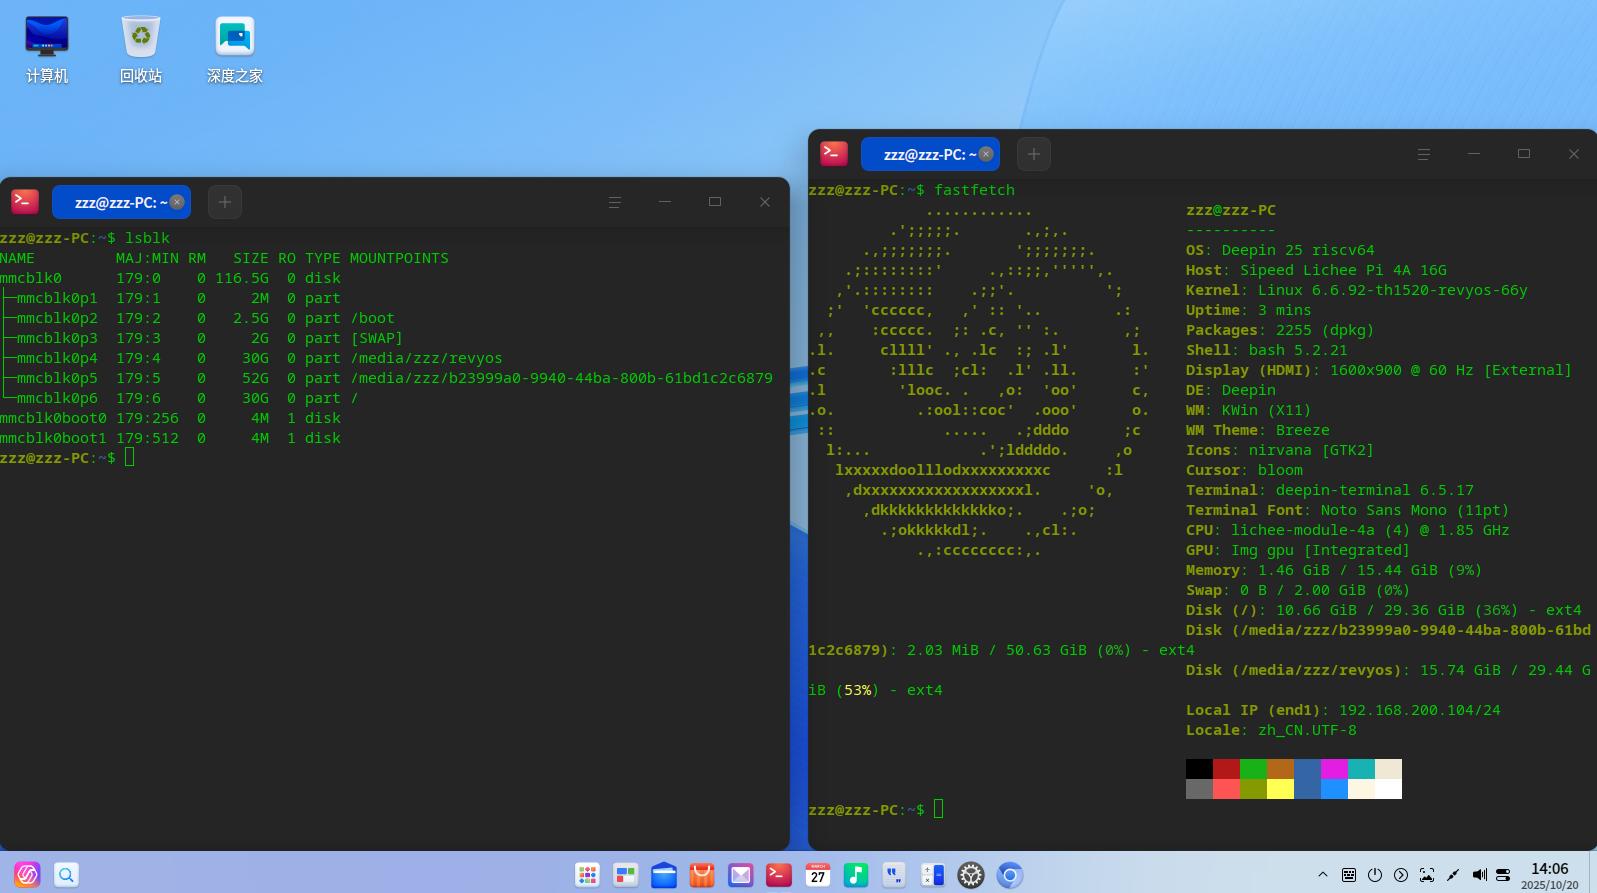This screenshot has width=1597, height=893.
Task: Open the Calendar app showing 27
Action: pyautogui.click(x=817, y=875)
